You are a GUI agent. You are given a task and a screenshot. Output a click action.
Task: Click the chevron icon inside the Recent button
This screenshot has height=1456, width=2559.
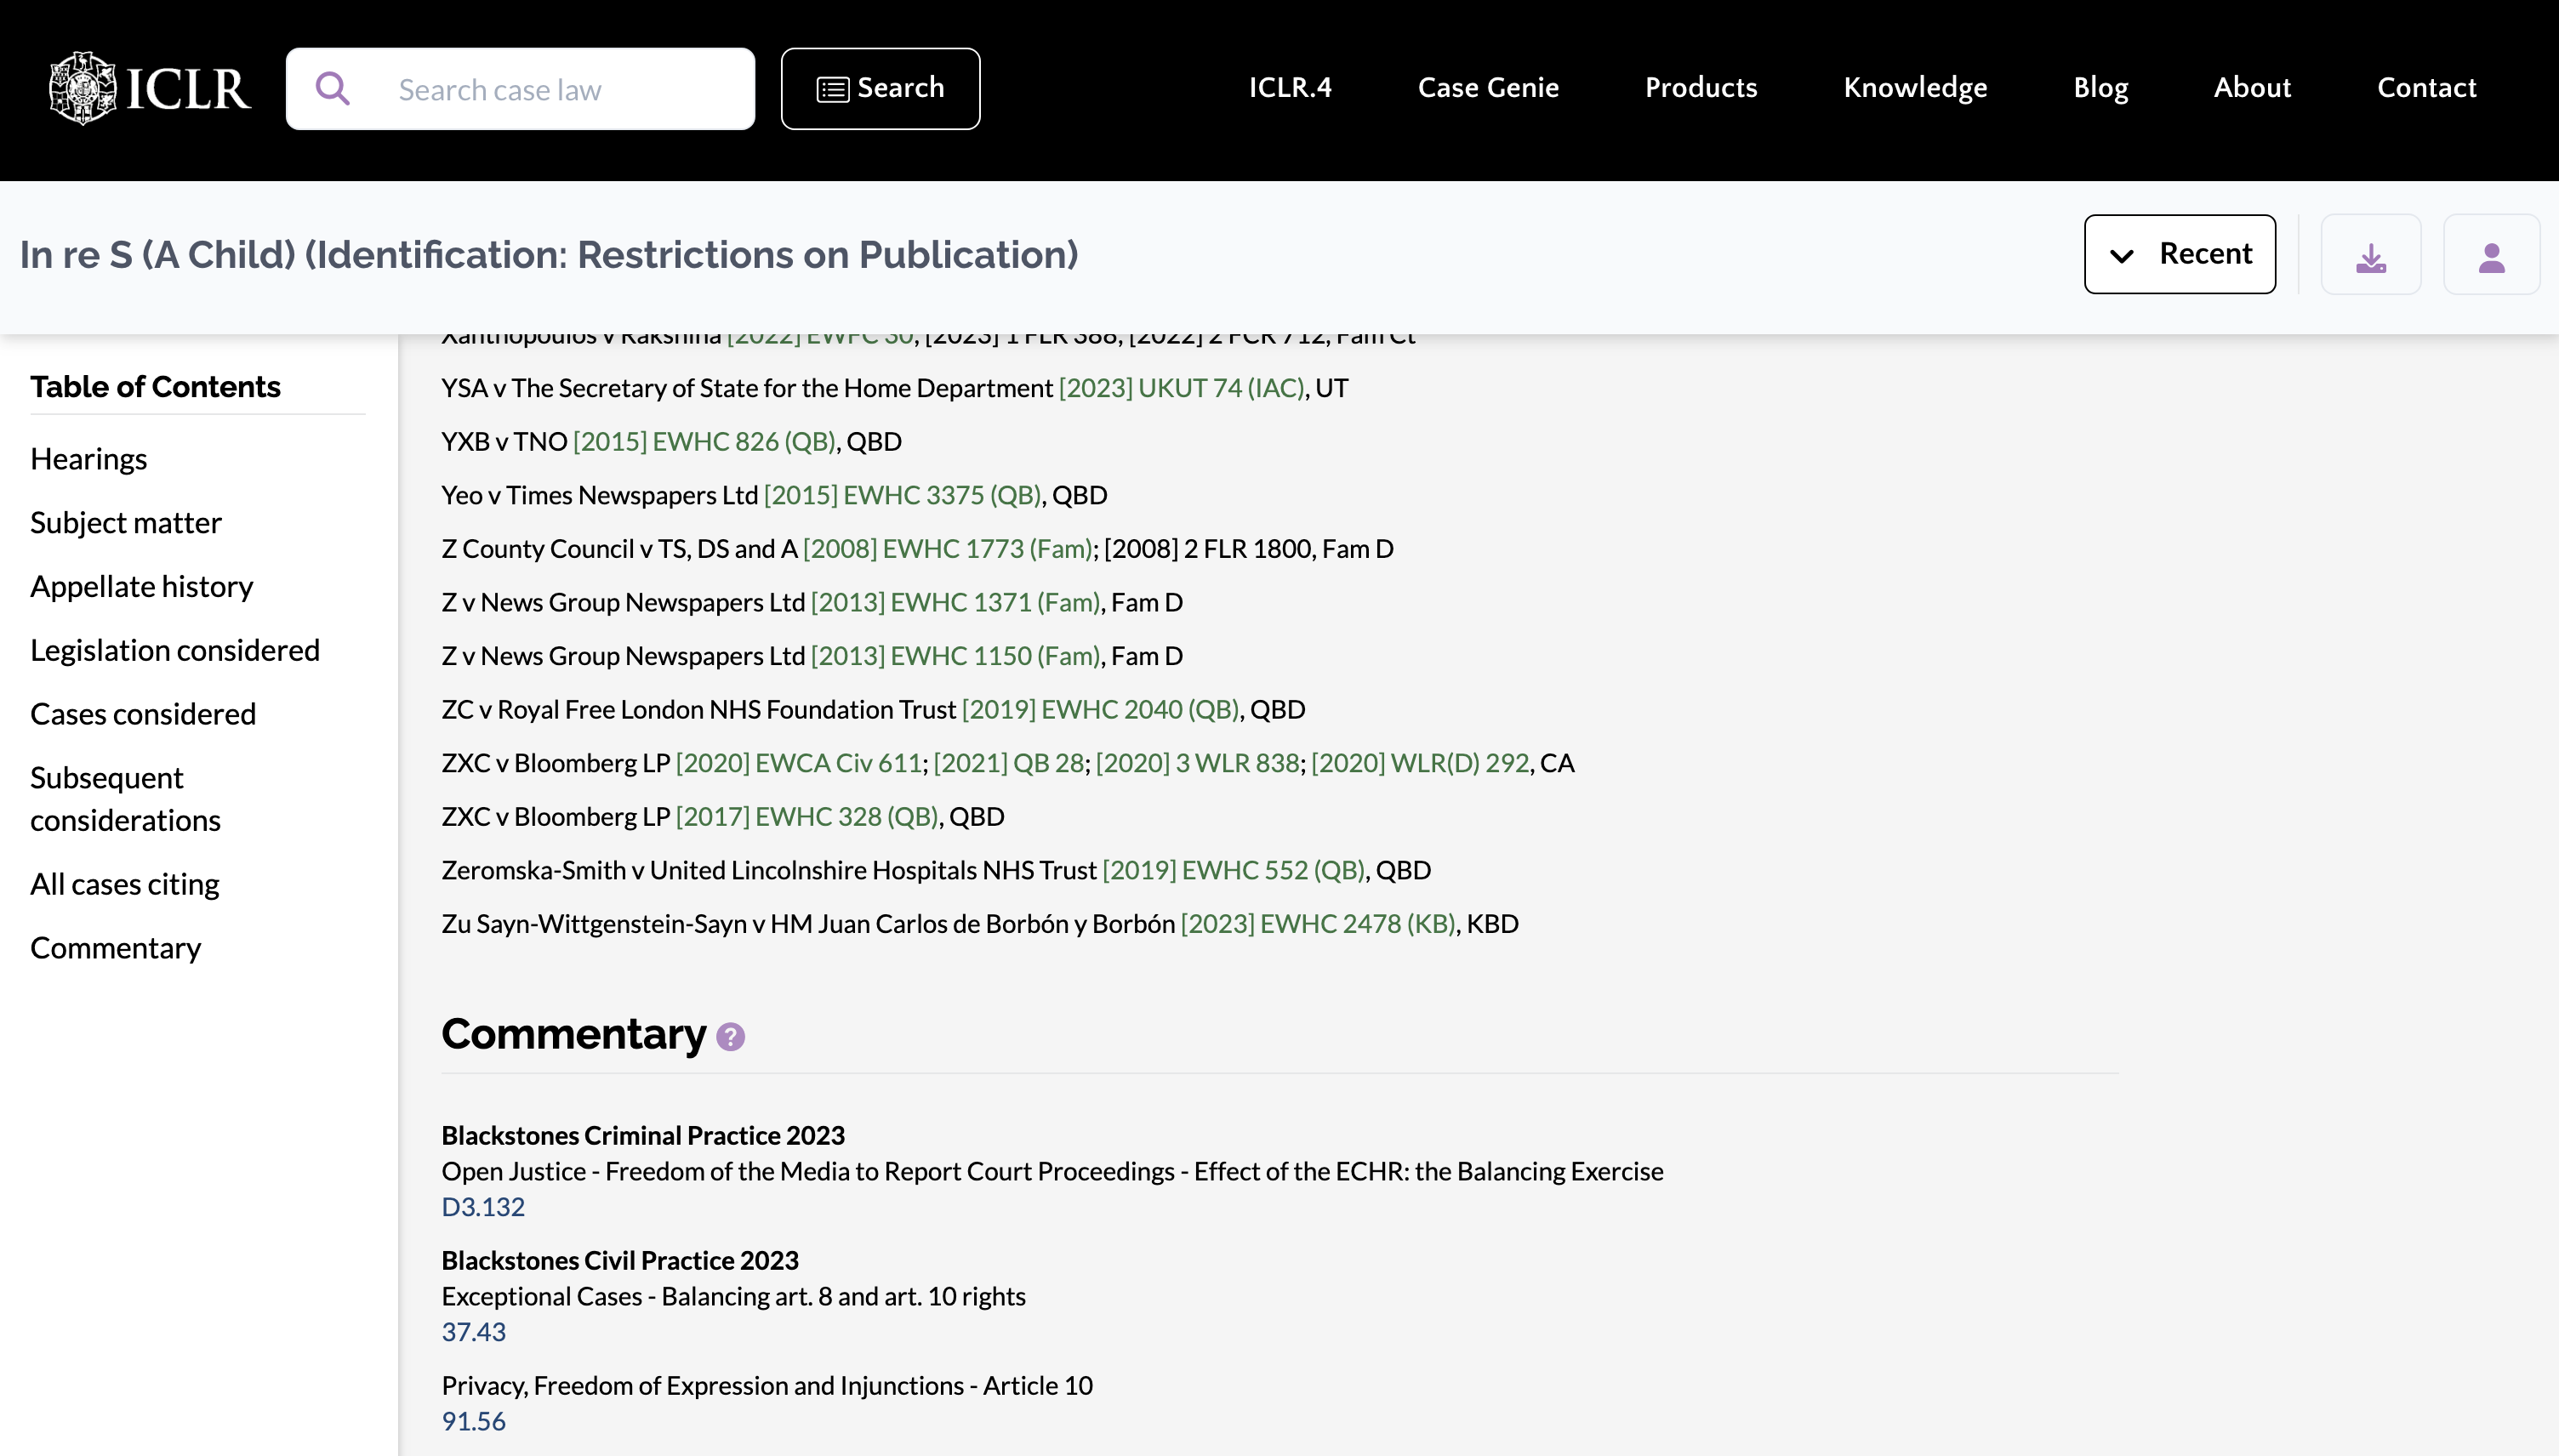[x=2123, y=254]
